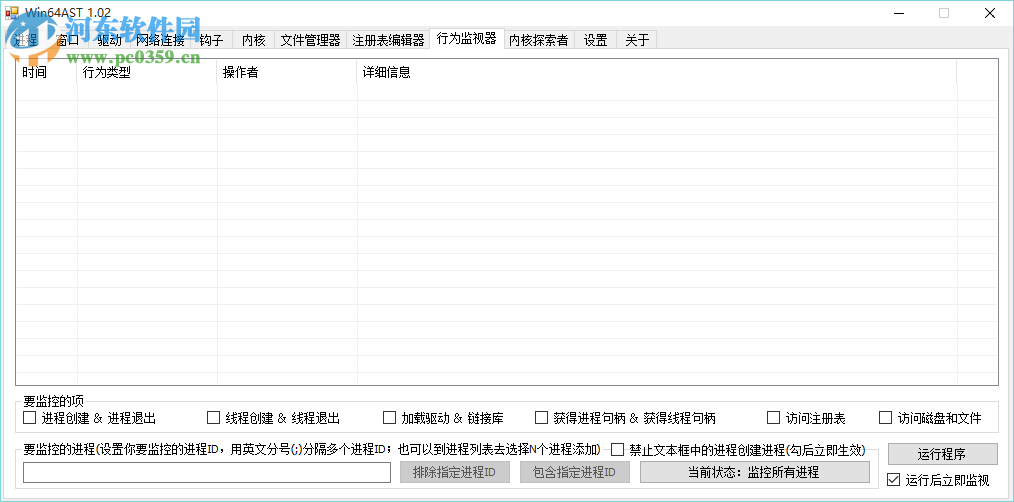Viewport: 1014px width, 502px height.
Task: Tick 加载驱动 & 链接库 checkbox
Action: (444, 418)
